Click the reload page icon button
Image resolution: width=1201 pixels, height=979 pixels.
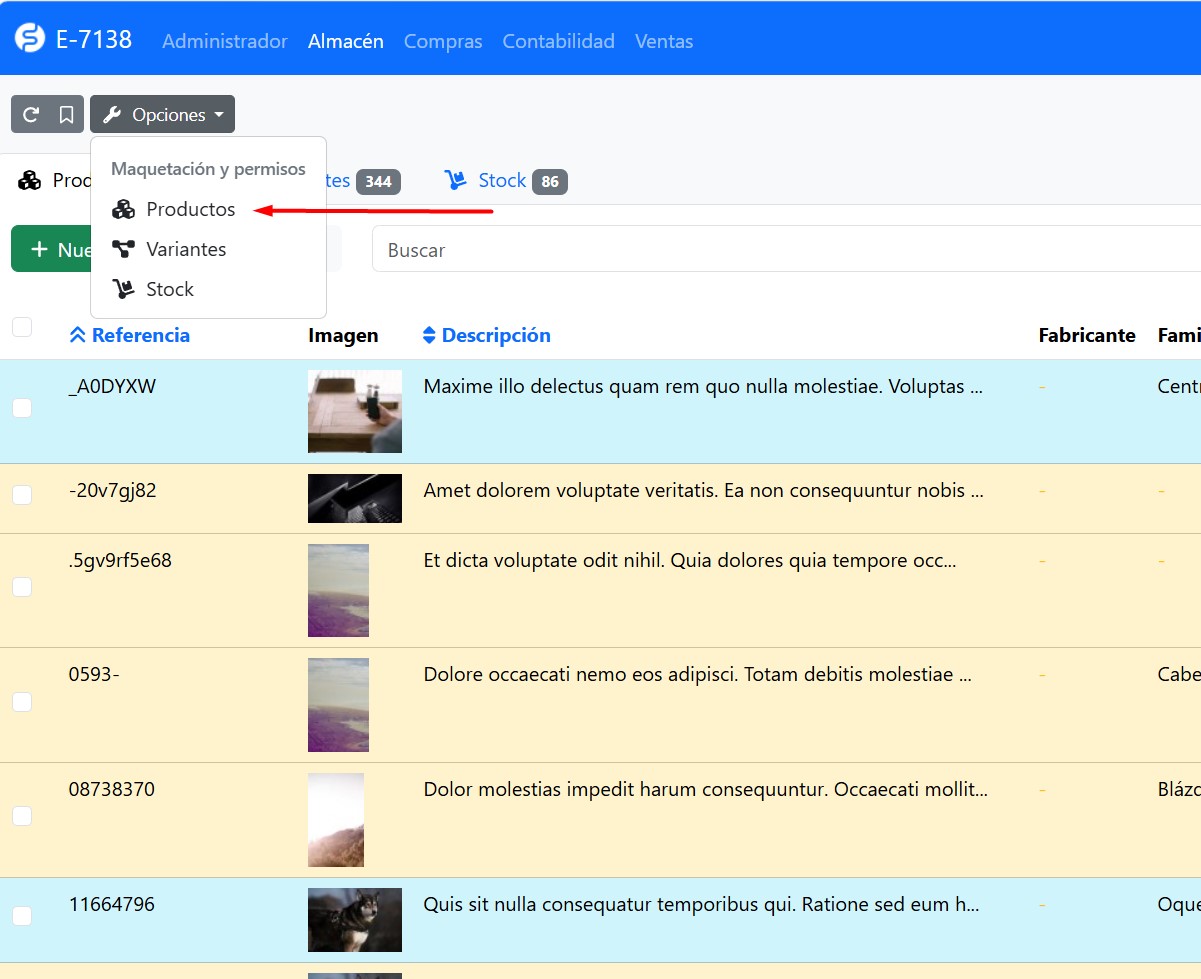31,115
